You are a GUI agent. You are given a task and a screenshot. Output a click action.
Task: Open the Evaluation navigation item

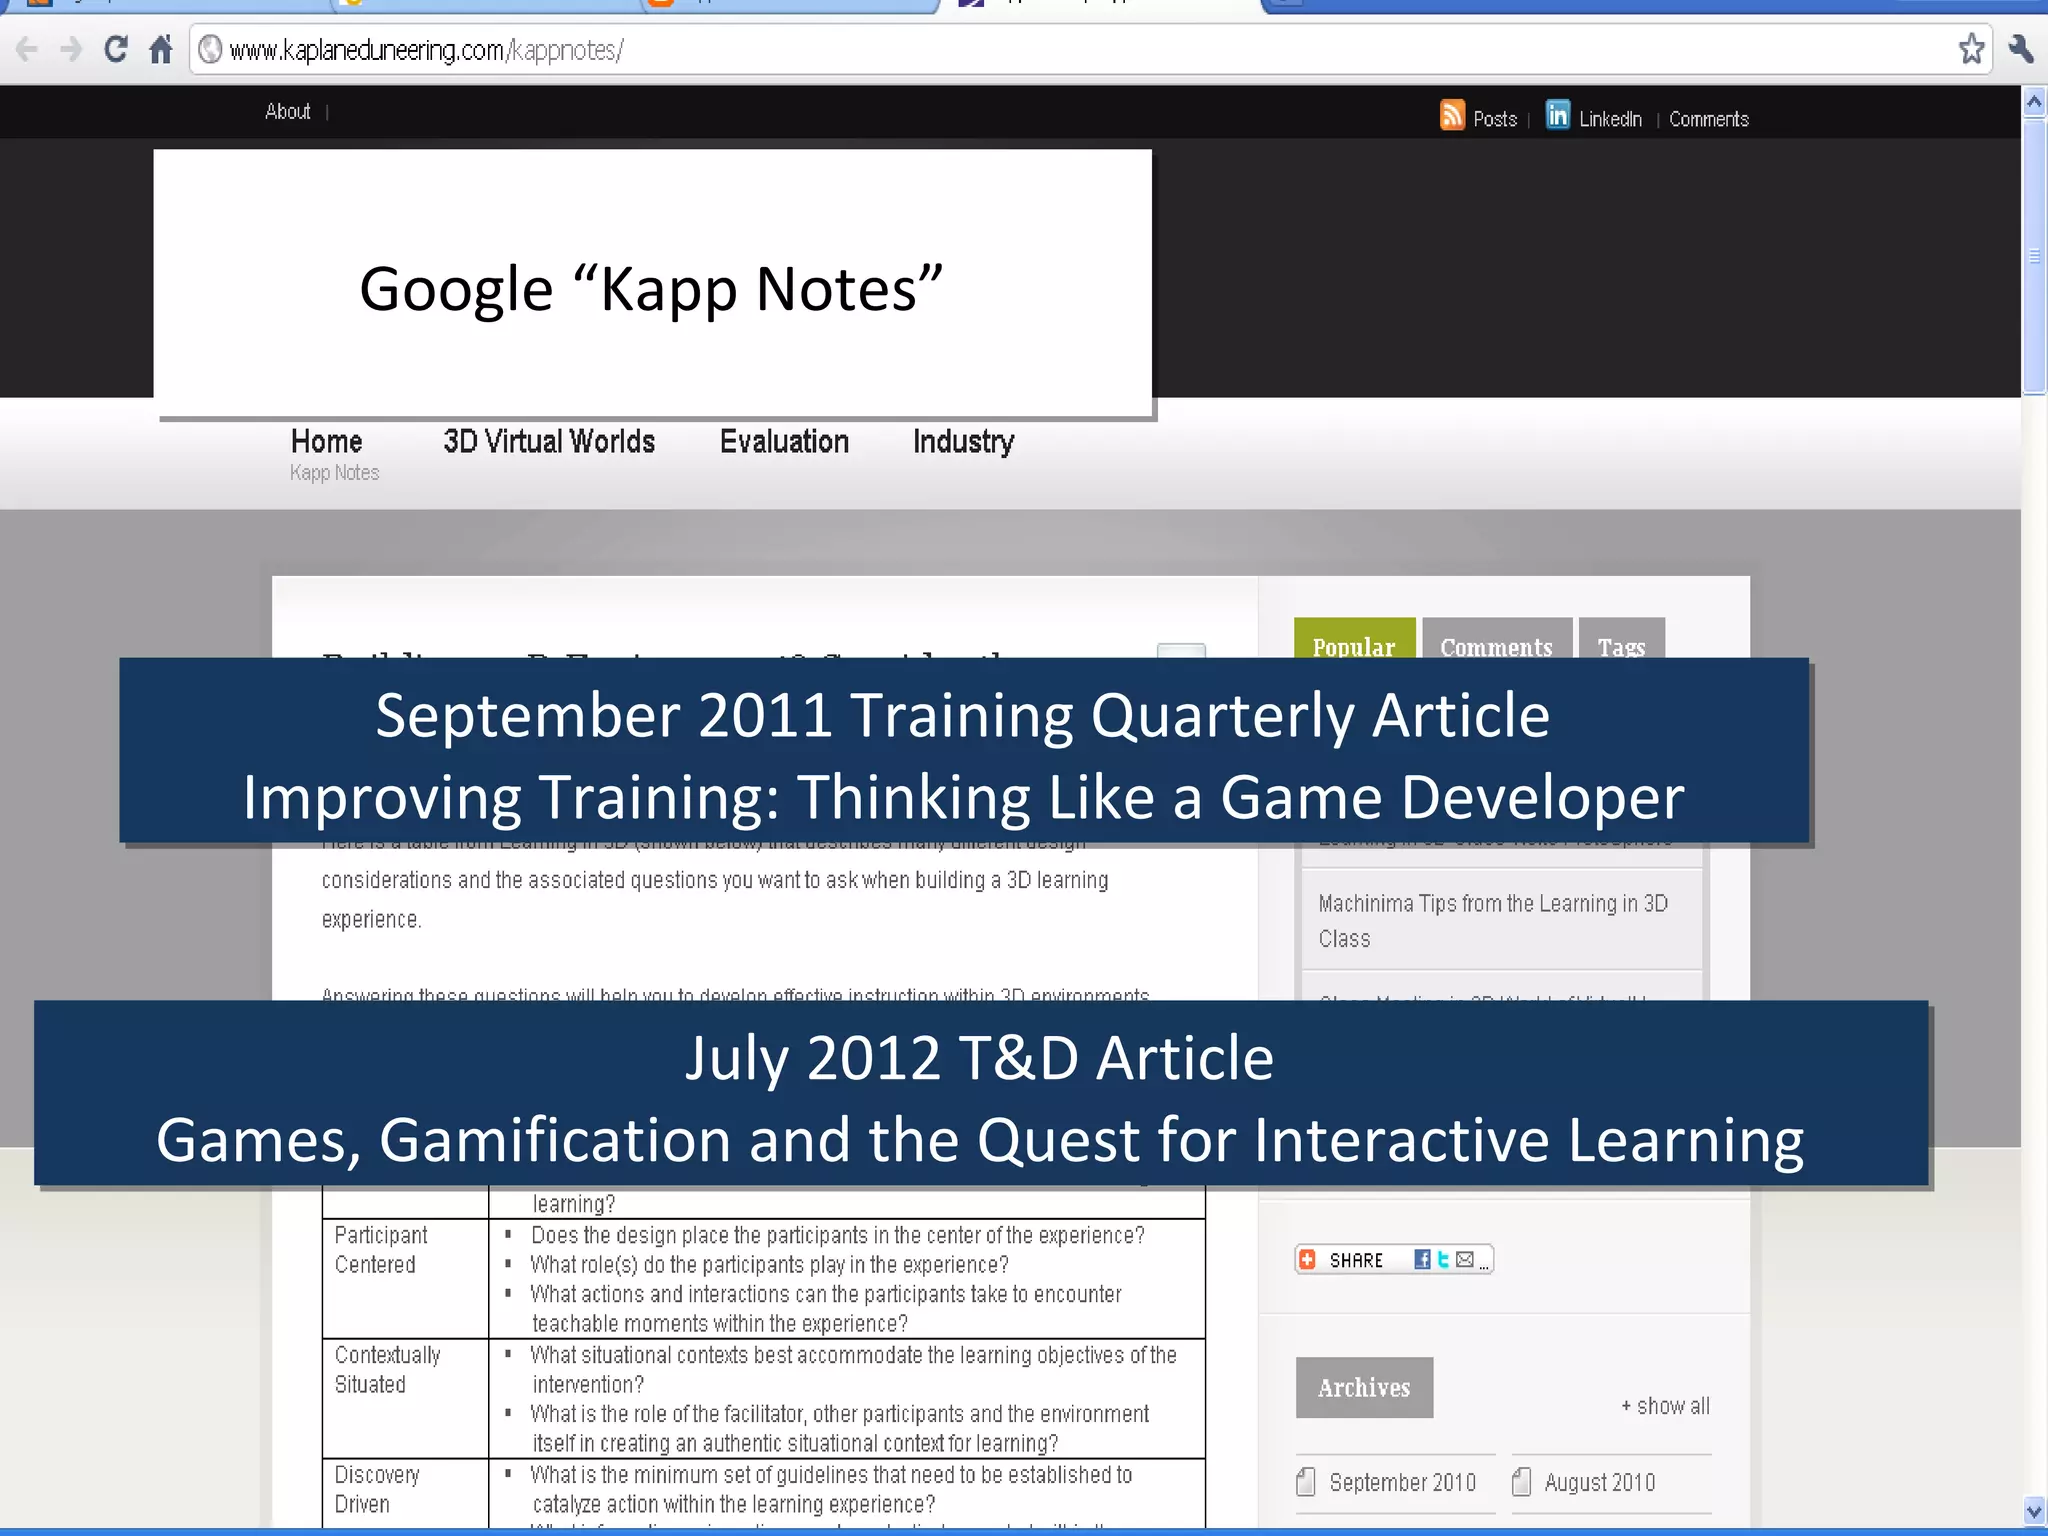pyautogui.click(x=784, y=441)
